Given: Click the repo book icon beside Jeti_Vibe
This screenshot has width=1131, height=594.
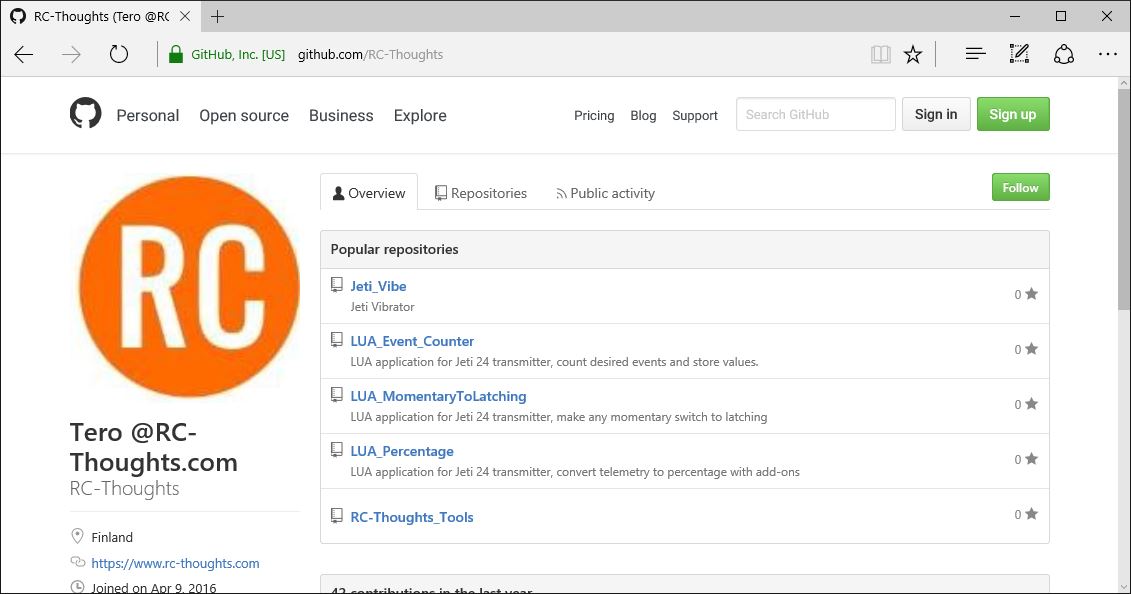Looking at the screenshot, I should (336, 285).
